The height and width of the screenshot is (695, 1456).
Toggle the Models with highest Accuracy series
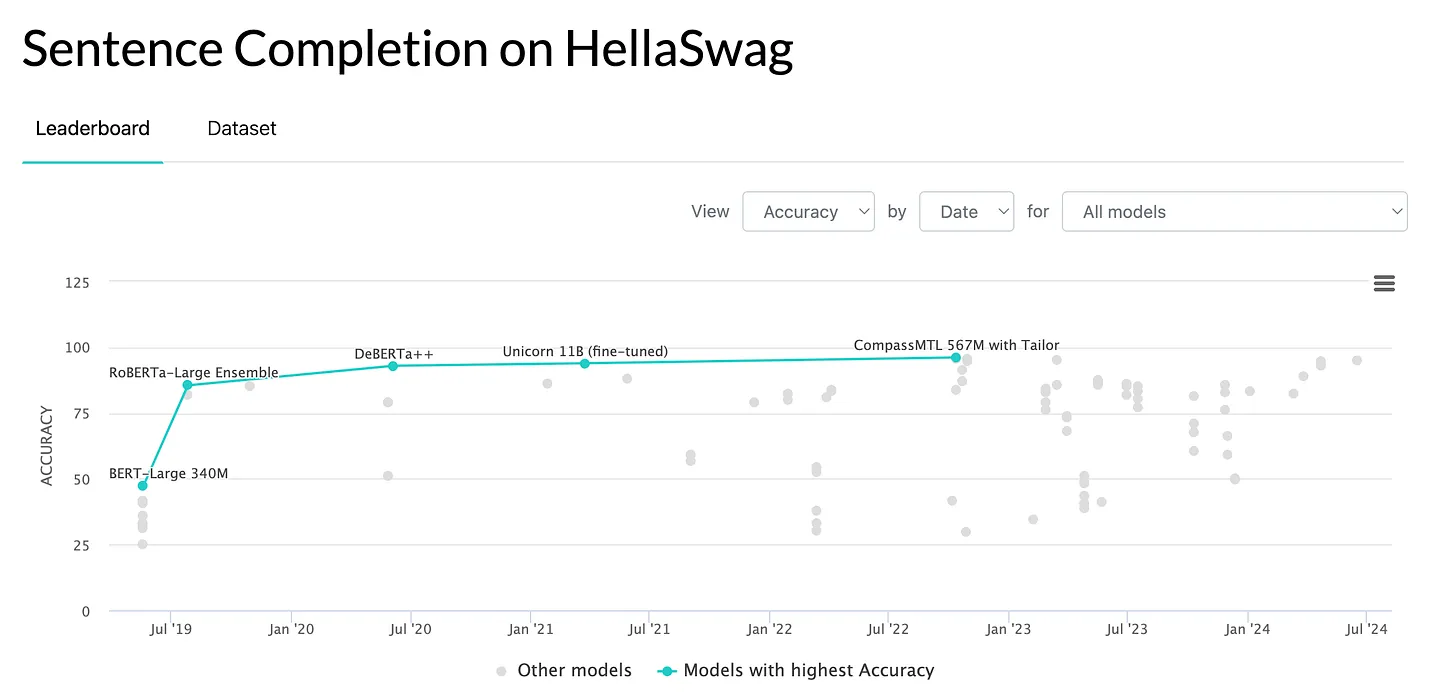coord(809,670)
